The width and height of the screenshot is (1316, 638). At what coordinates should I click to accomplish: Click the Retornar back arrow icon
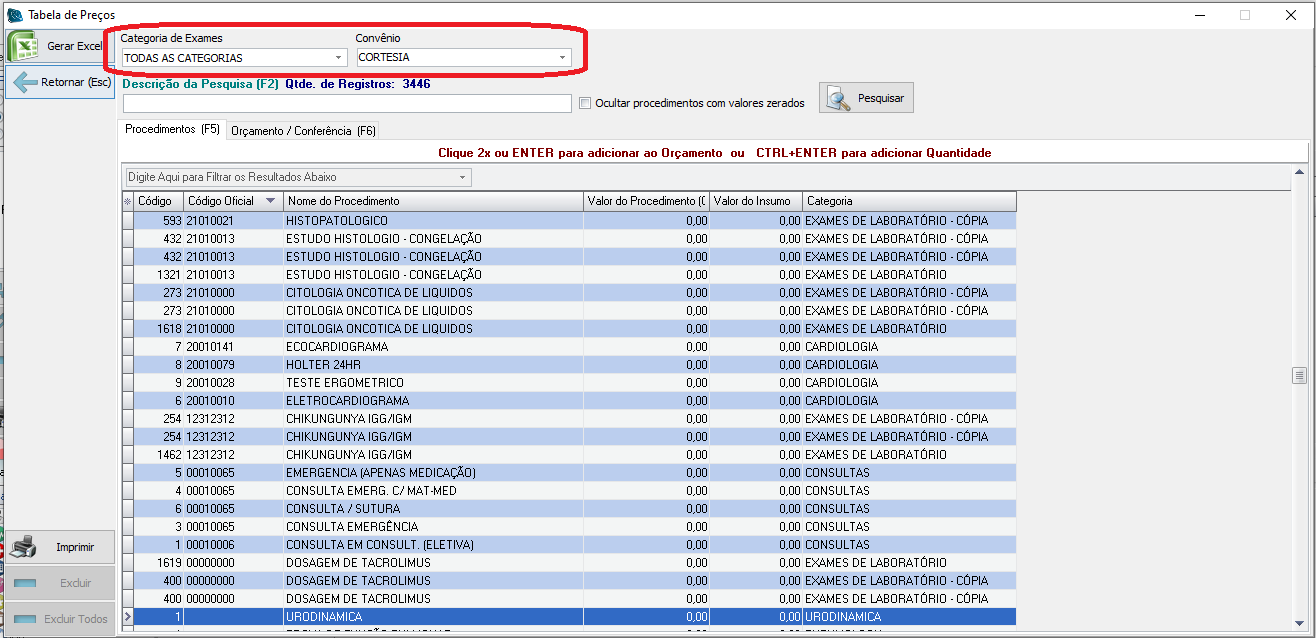point(25,82)
